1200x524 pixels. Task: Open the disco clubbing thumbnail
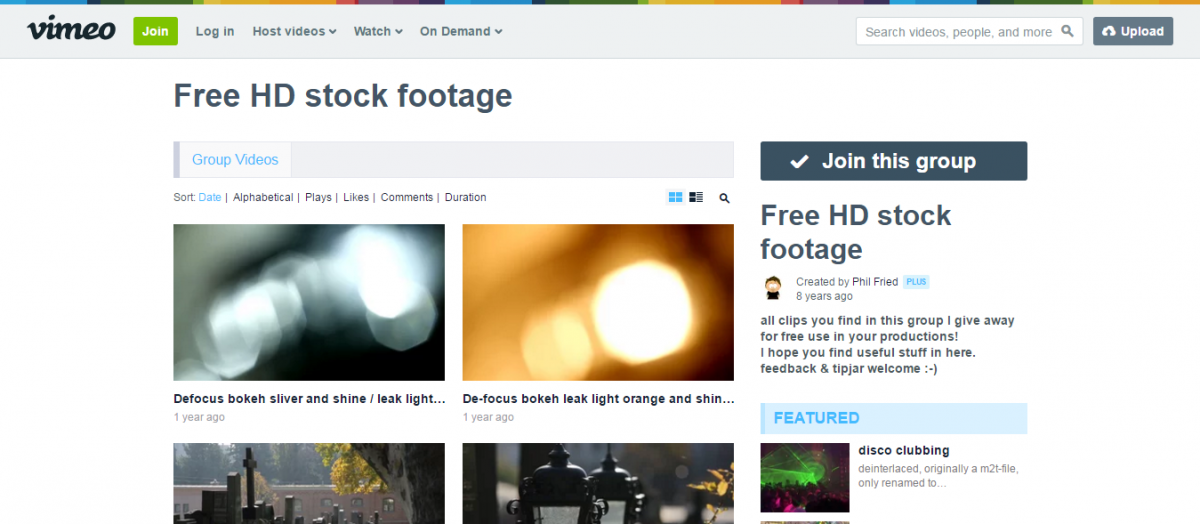click(805, 478)
